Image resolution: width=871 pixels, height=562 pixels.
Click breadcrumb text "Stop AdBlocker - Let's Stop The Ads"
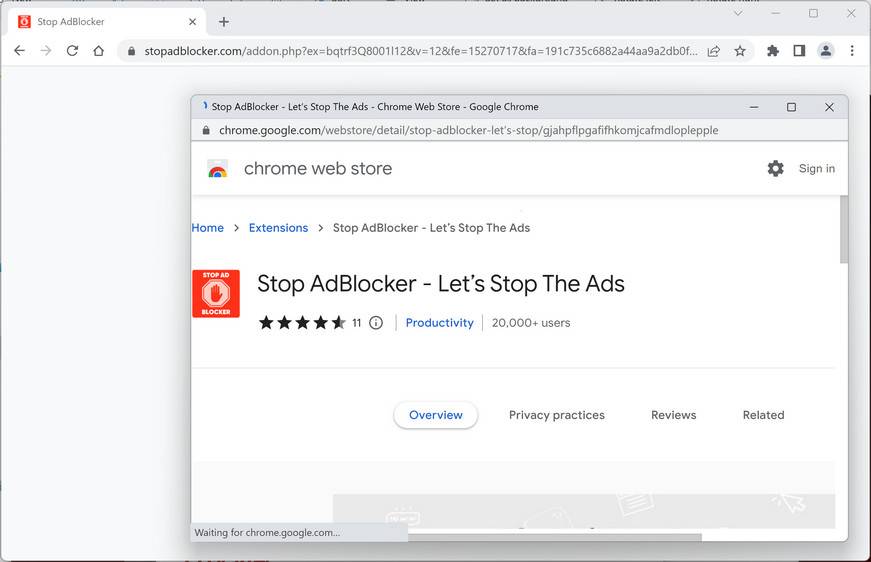431,228
